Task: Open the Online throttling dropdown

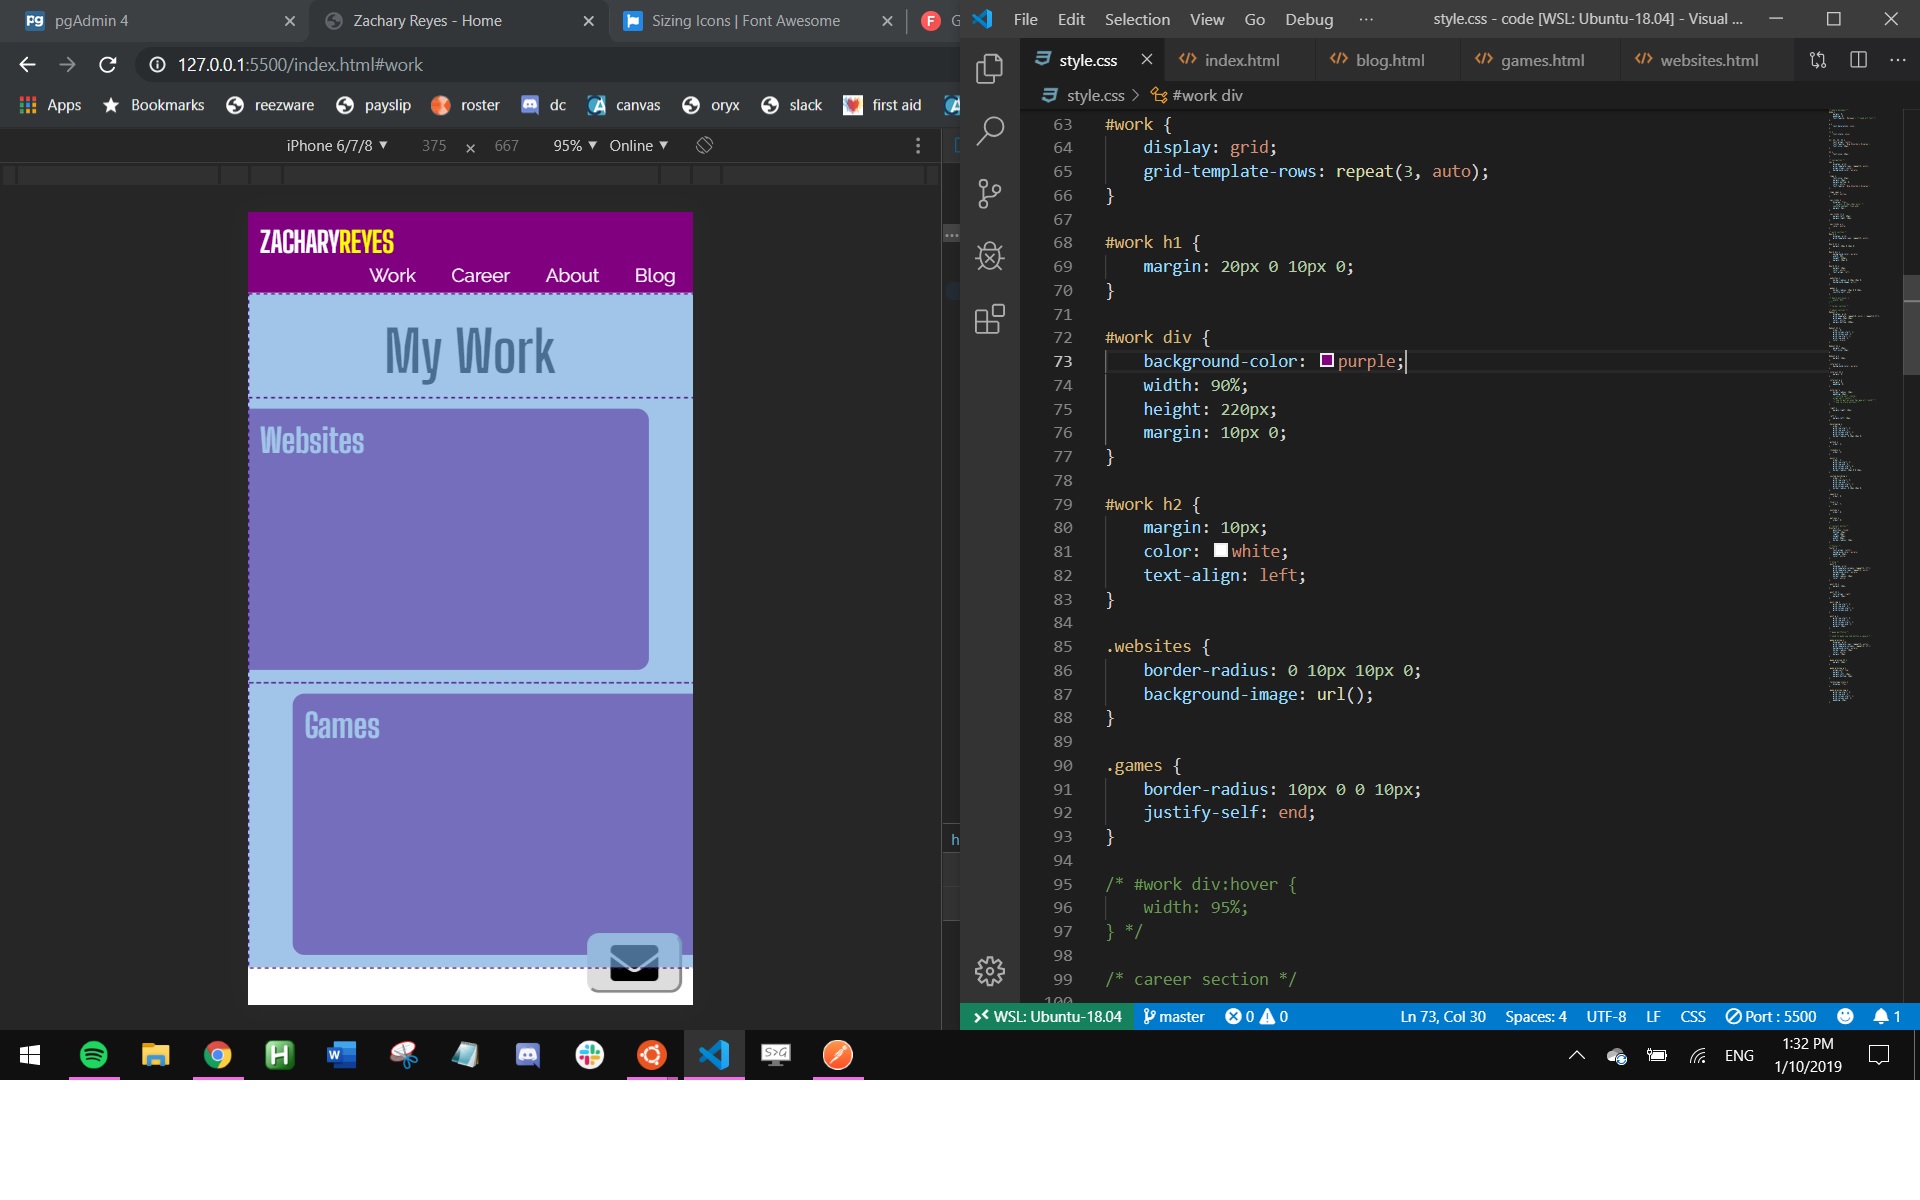Action: tap(638, 146)
